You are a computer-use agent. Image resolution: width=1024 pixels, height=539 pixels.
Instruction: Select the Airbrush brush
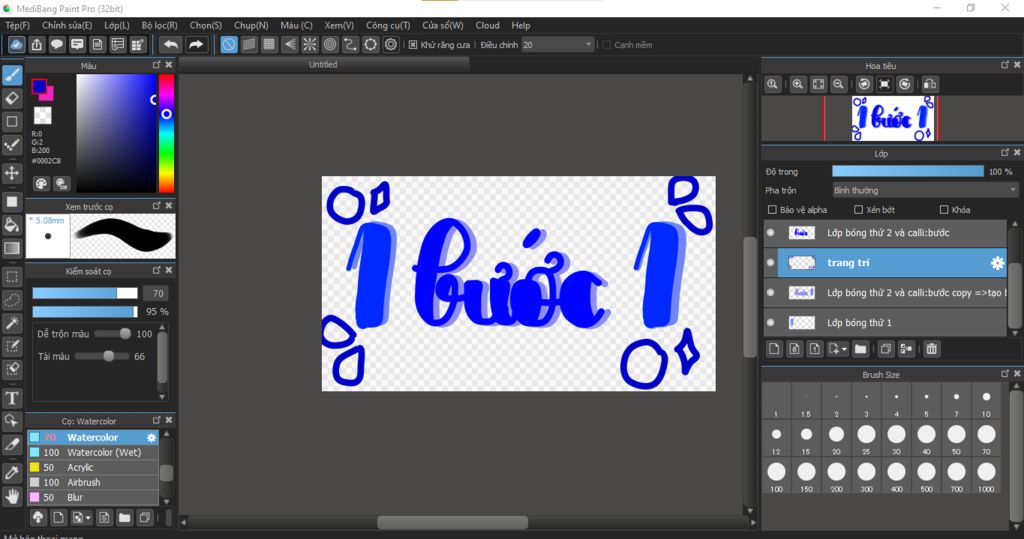point(93,482)
